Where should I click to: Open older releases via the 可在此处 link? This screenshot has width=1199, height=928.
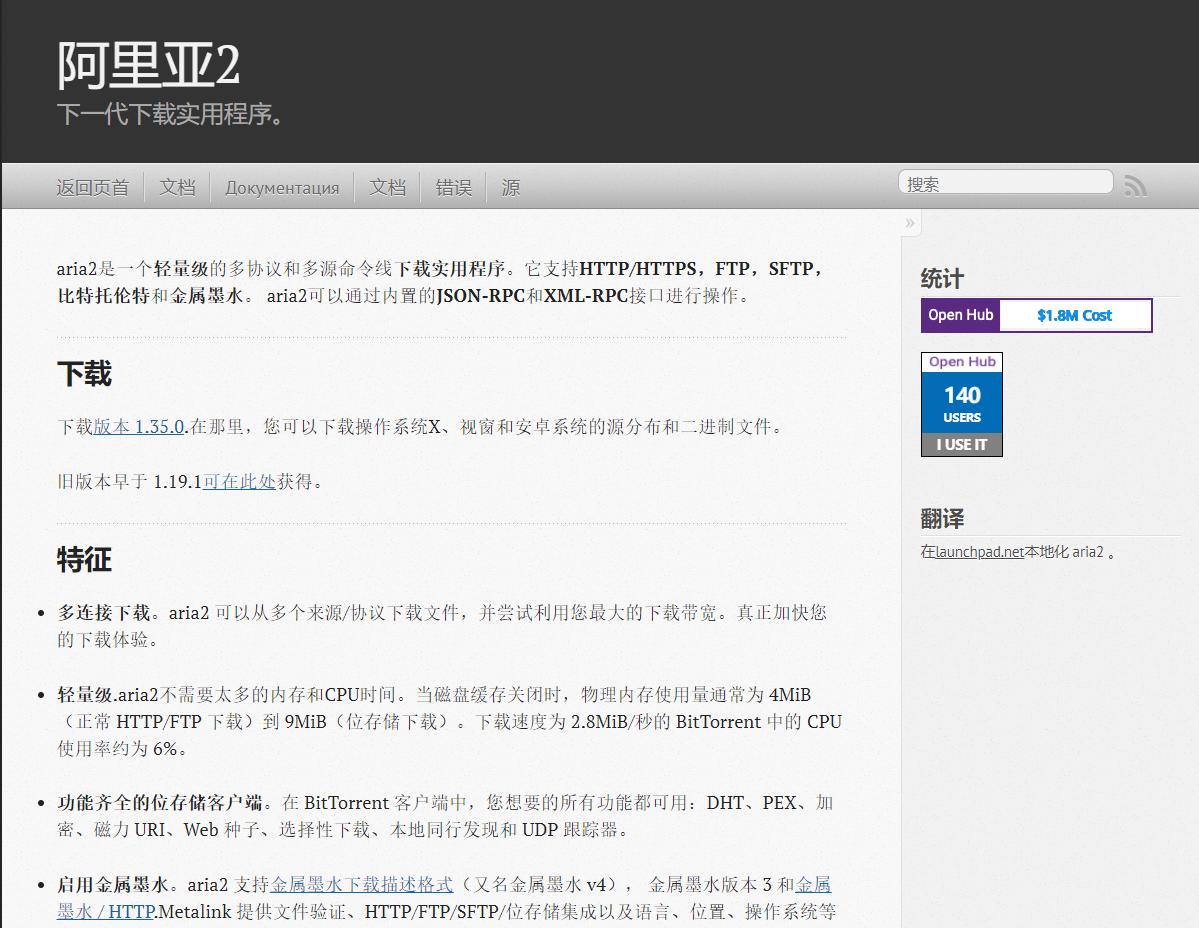[x=237, y=481]
